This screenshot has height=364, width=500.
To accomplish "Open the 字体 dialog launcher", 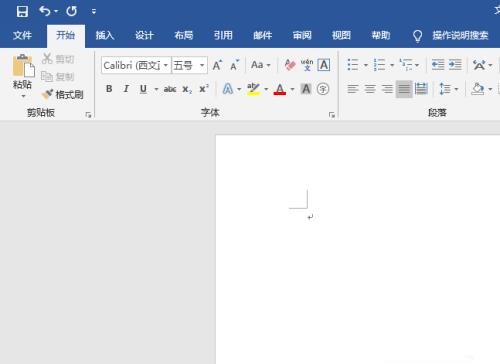I will coord(332,115).
